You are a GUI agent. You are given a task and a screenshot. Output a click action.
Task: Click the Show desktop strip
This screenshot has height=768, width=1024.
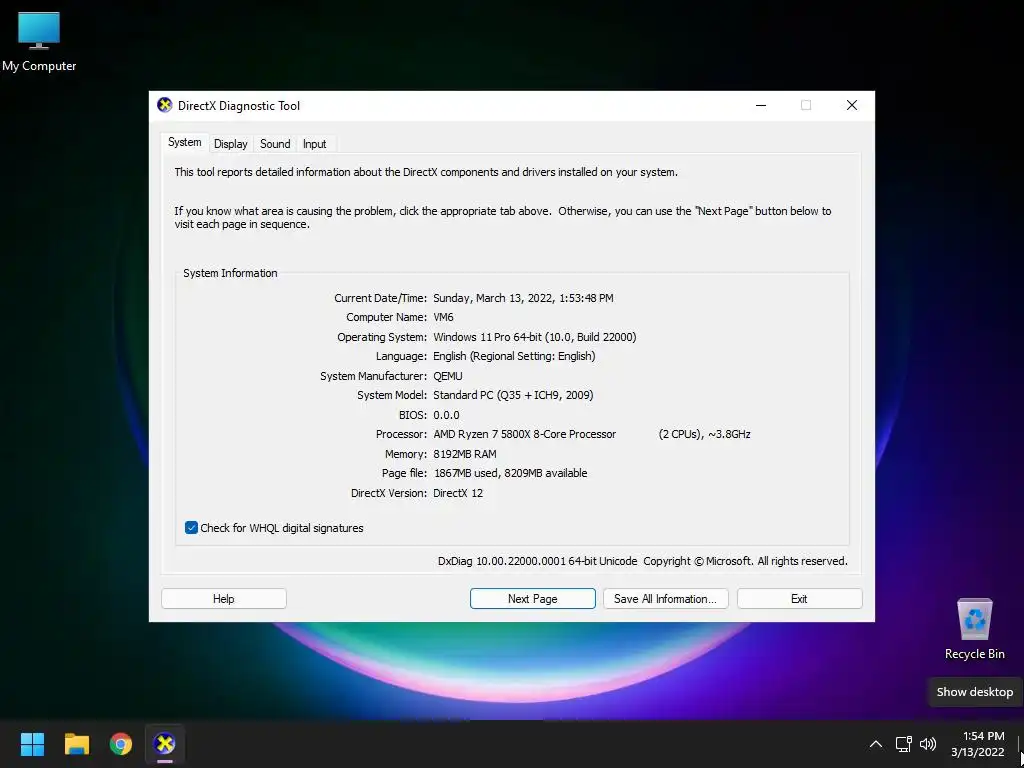[x=1020, y=744]
